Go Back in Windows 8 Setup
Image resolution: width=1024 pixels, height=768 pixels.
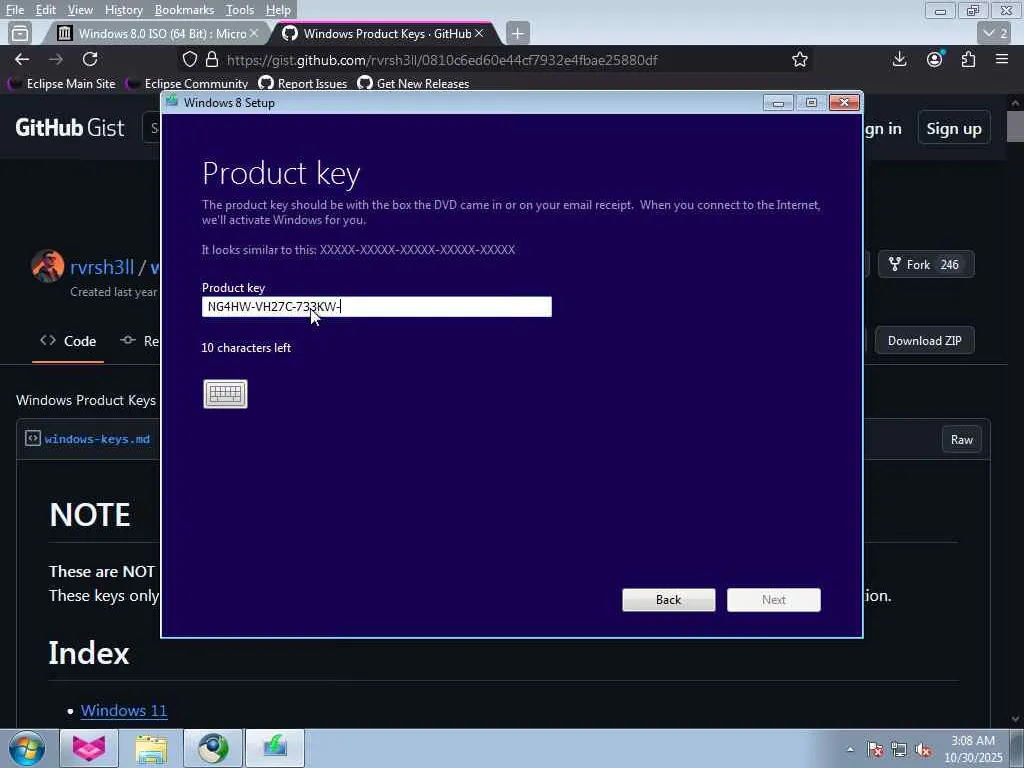[669, 600]
